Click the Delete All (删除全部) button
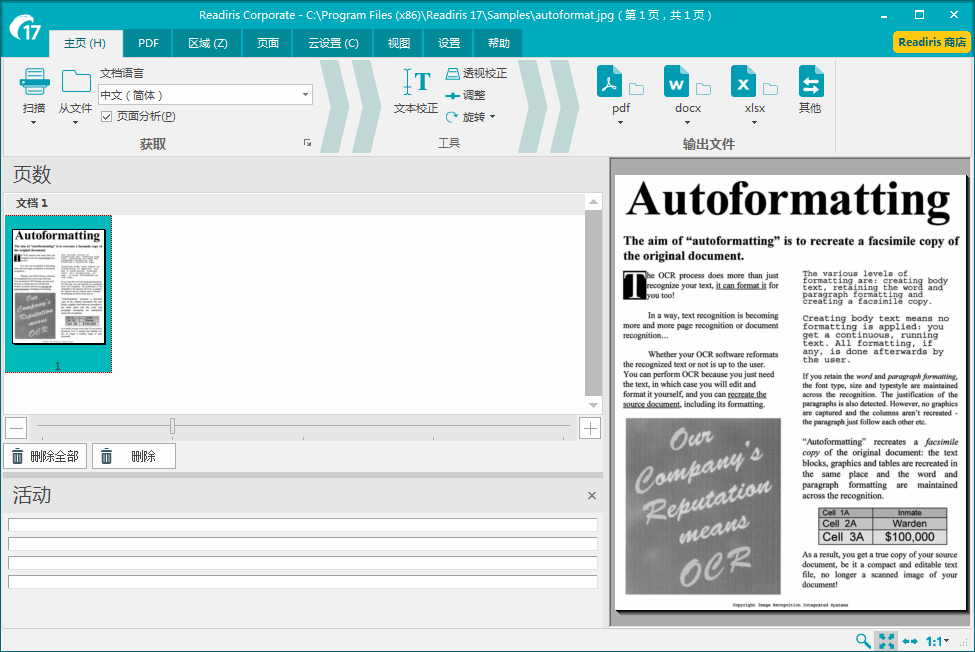Image resolution: width=975 pixels, height=652 pixels. click(x=45, y=457)
